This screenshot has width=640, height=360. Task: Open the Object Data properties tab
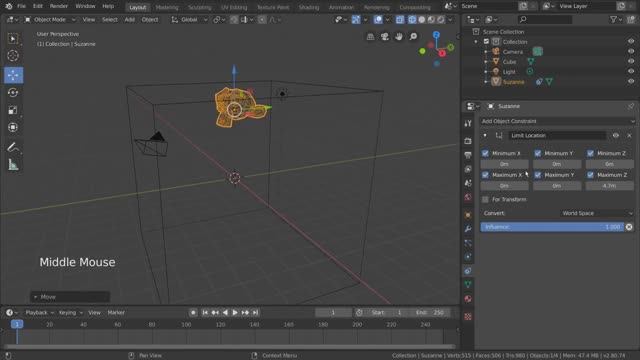click(x=468, y=284)
